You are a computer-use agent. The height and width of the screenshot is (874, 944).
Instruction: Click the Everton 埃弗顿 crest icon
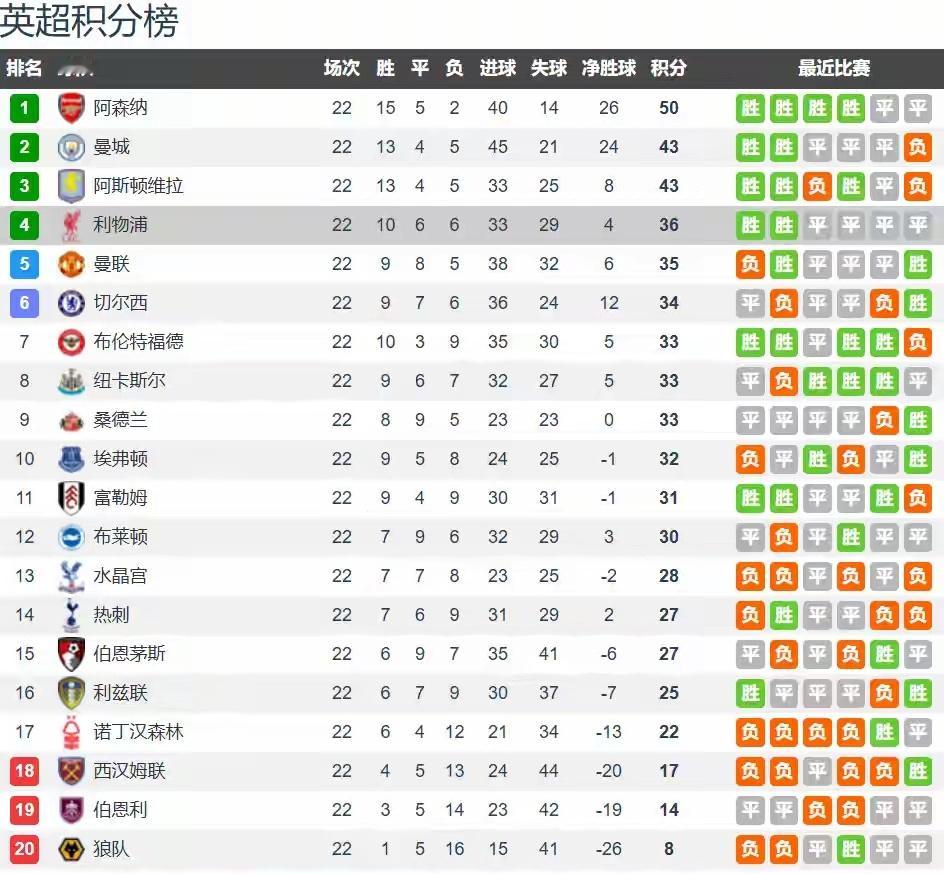coord(72,459)
